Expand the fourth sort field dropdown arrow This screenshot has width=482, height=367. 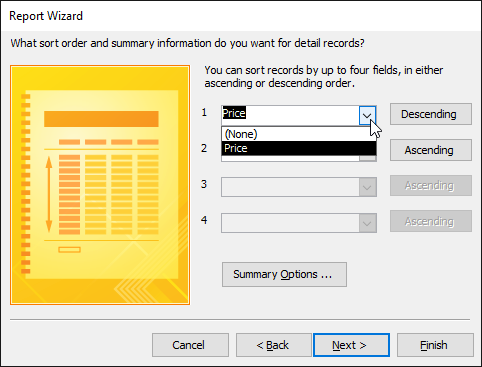point(367,223)
